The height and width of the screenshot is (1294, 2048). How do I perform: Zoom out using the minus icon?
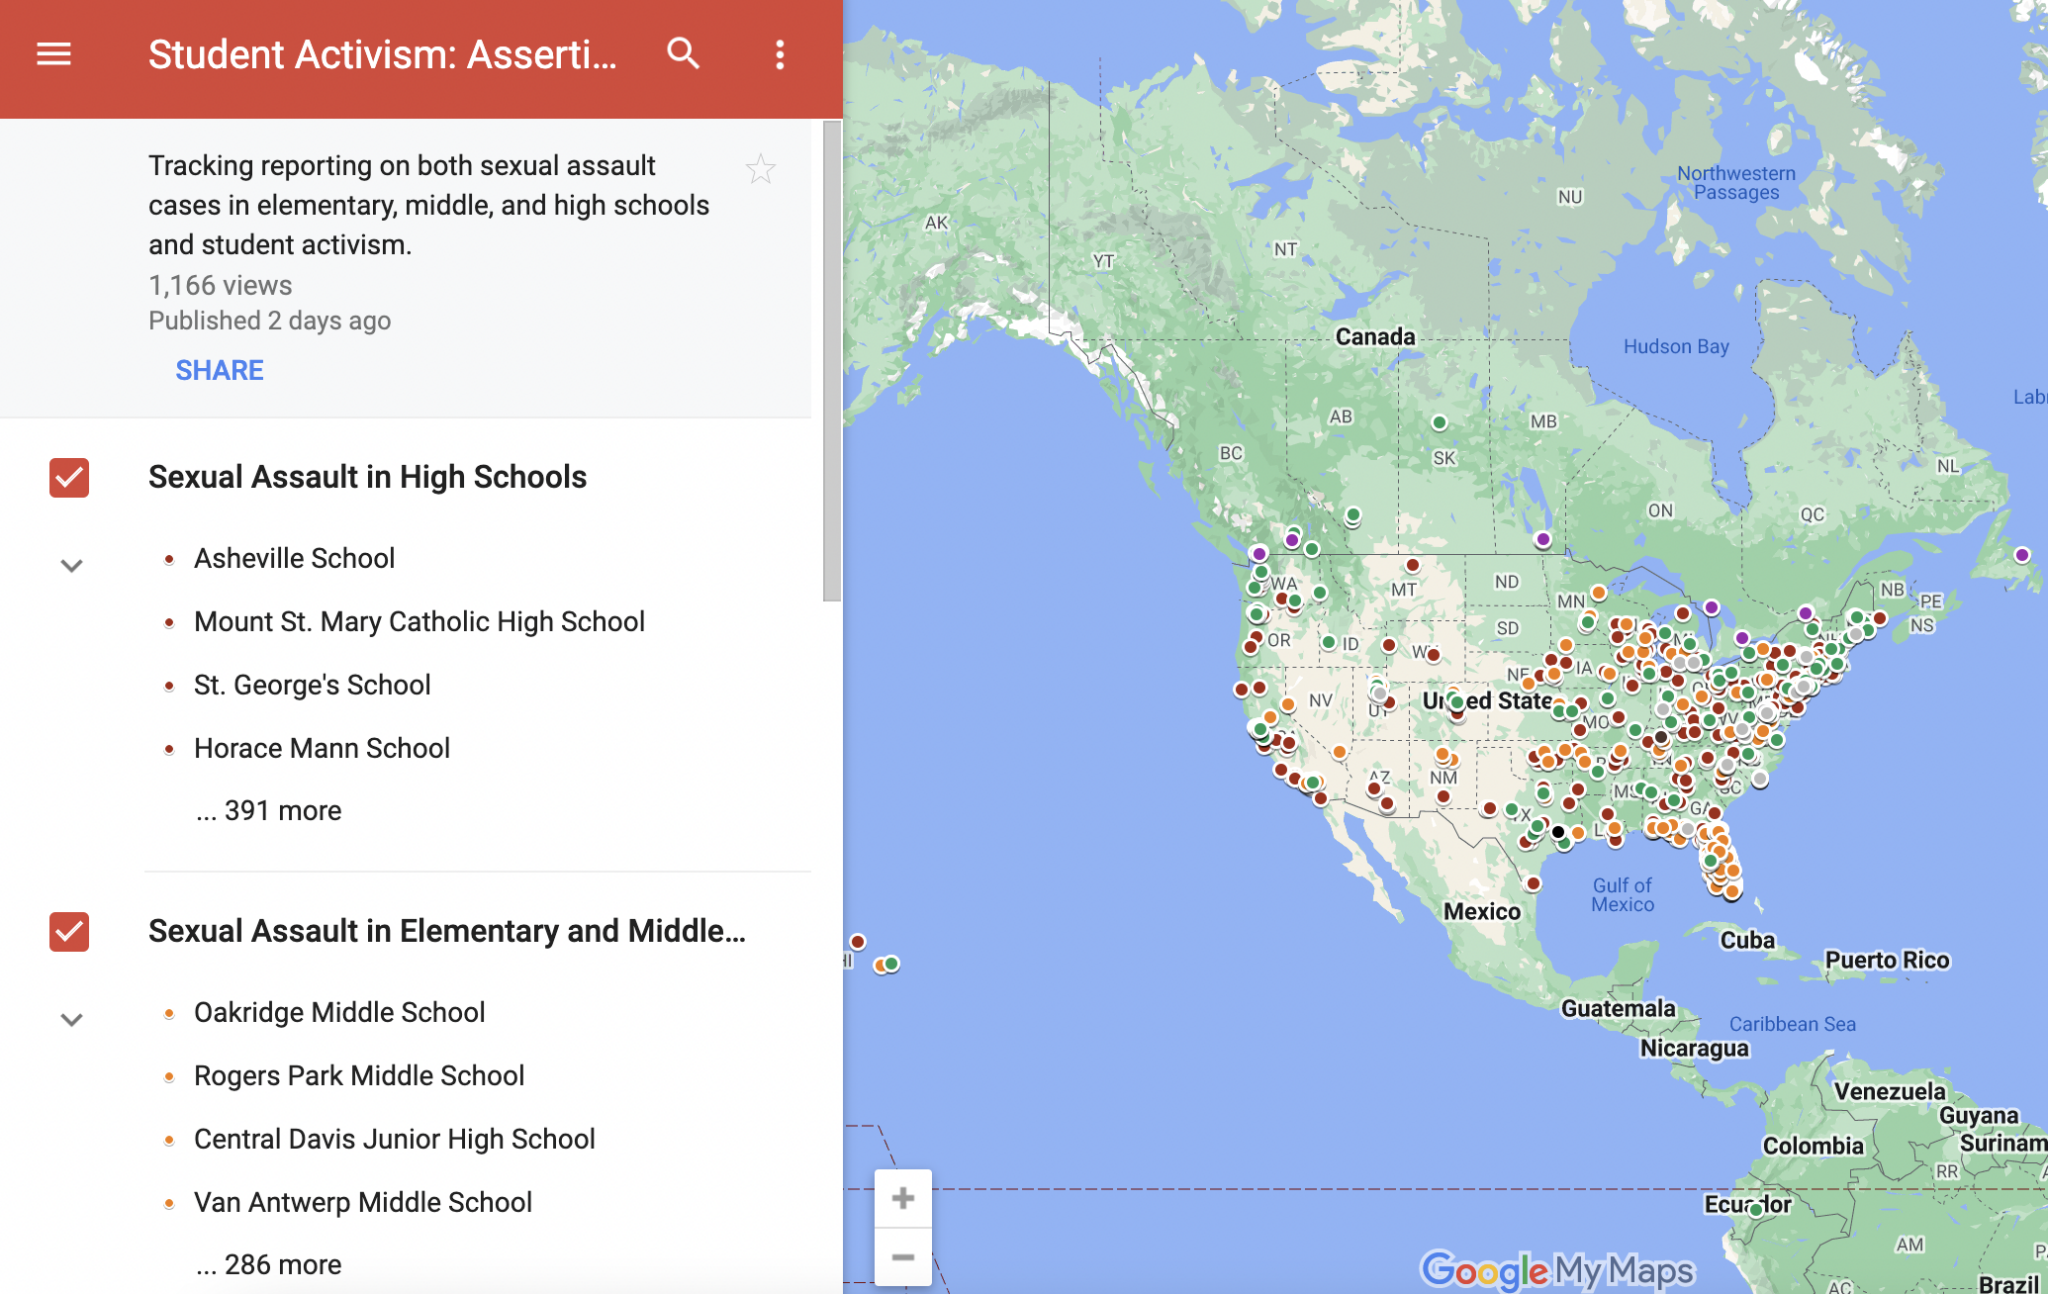coord(903,1255)
